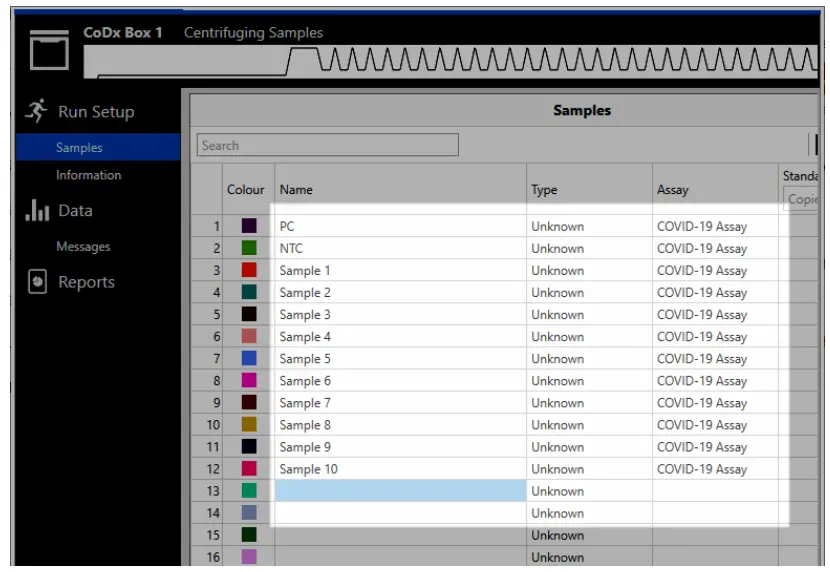Open the Messages sidebar item
This screenshot has width=830, height=572.
coord(83,247)
